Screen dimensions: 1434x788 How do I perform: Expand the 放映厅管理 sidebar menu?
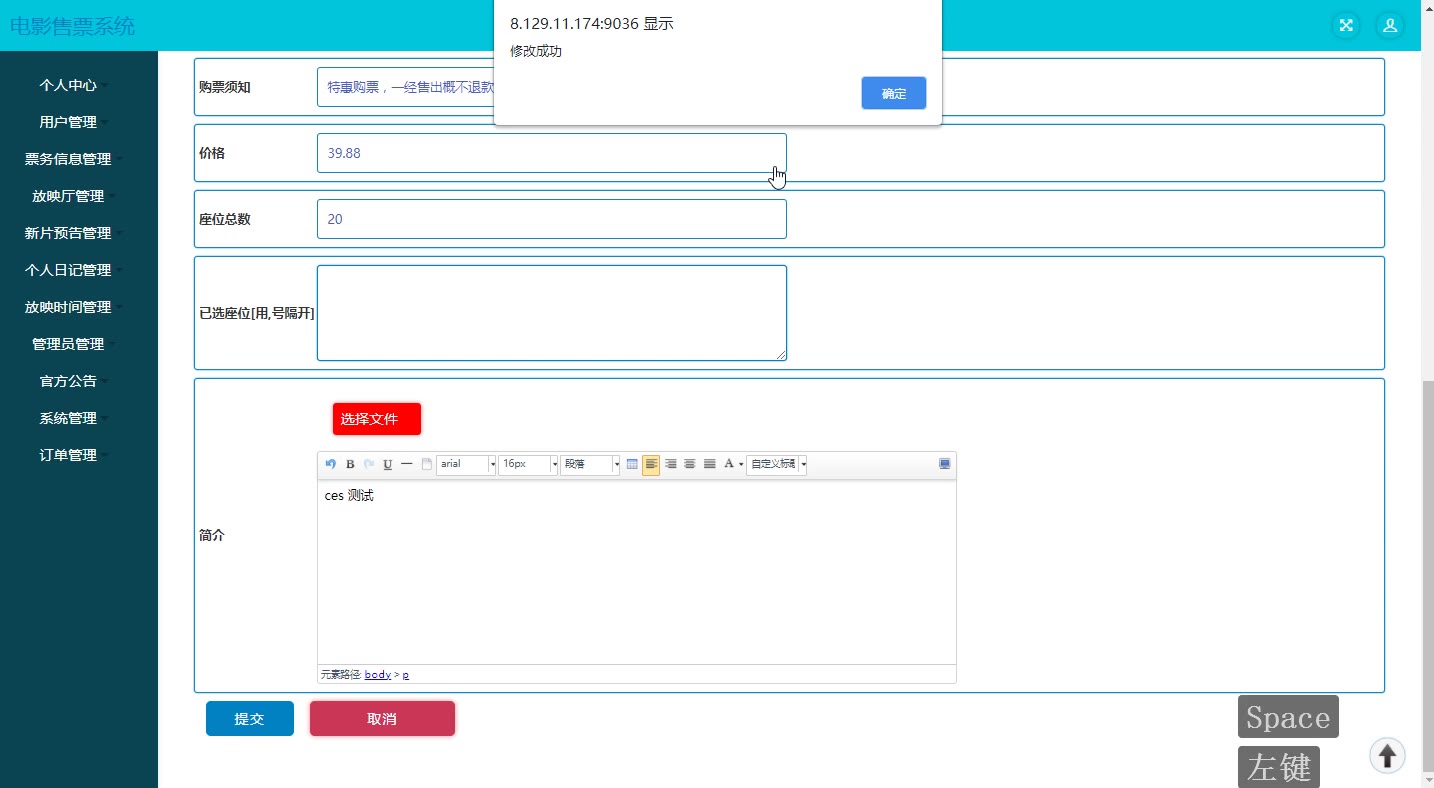click(x=74, y=196)
